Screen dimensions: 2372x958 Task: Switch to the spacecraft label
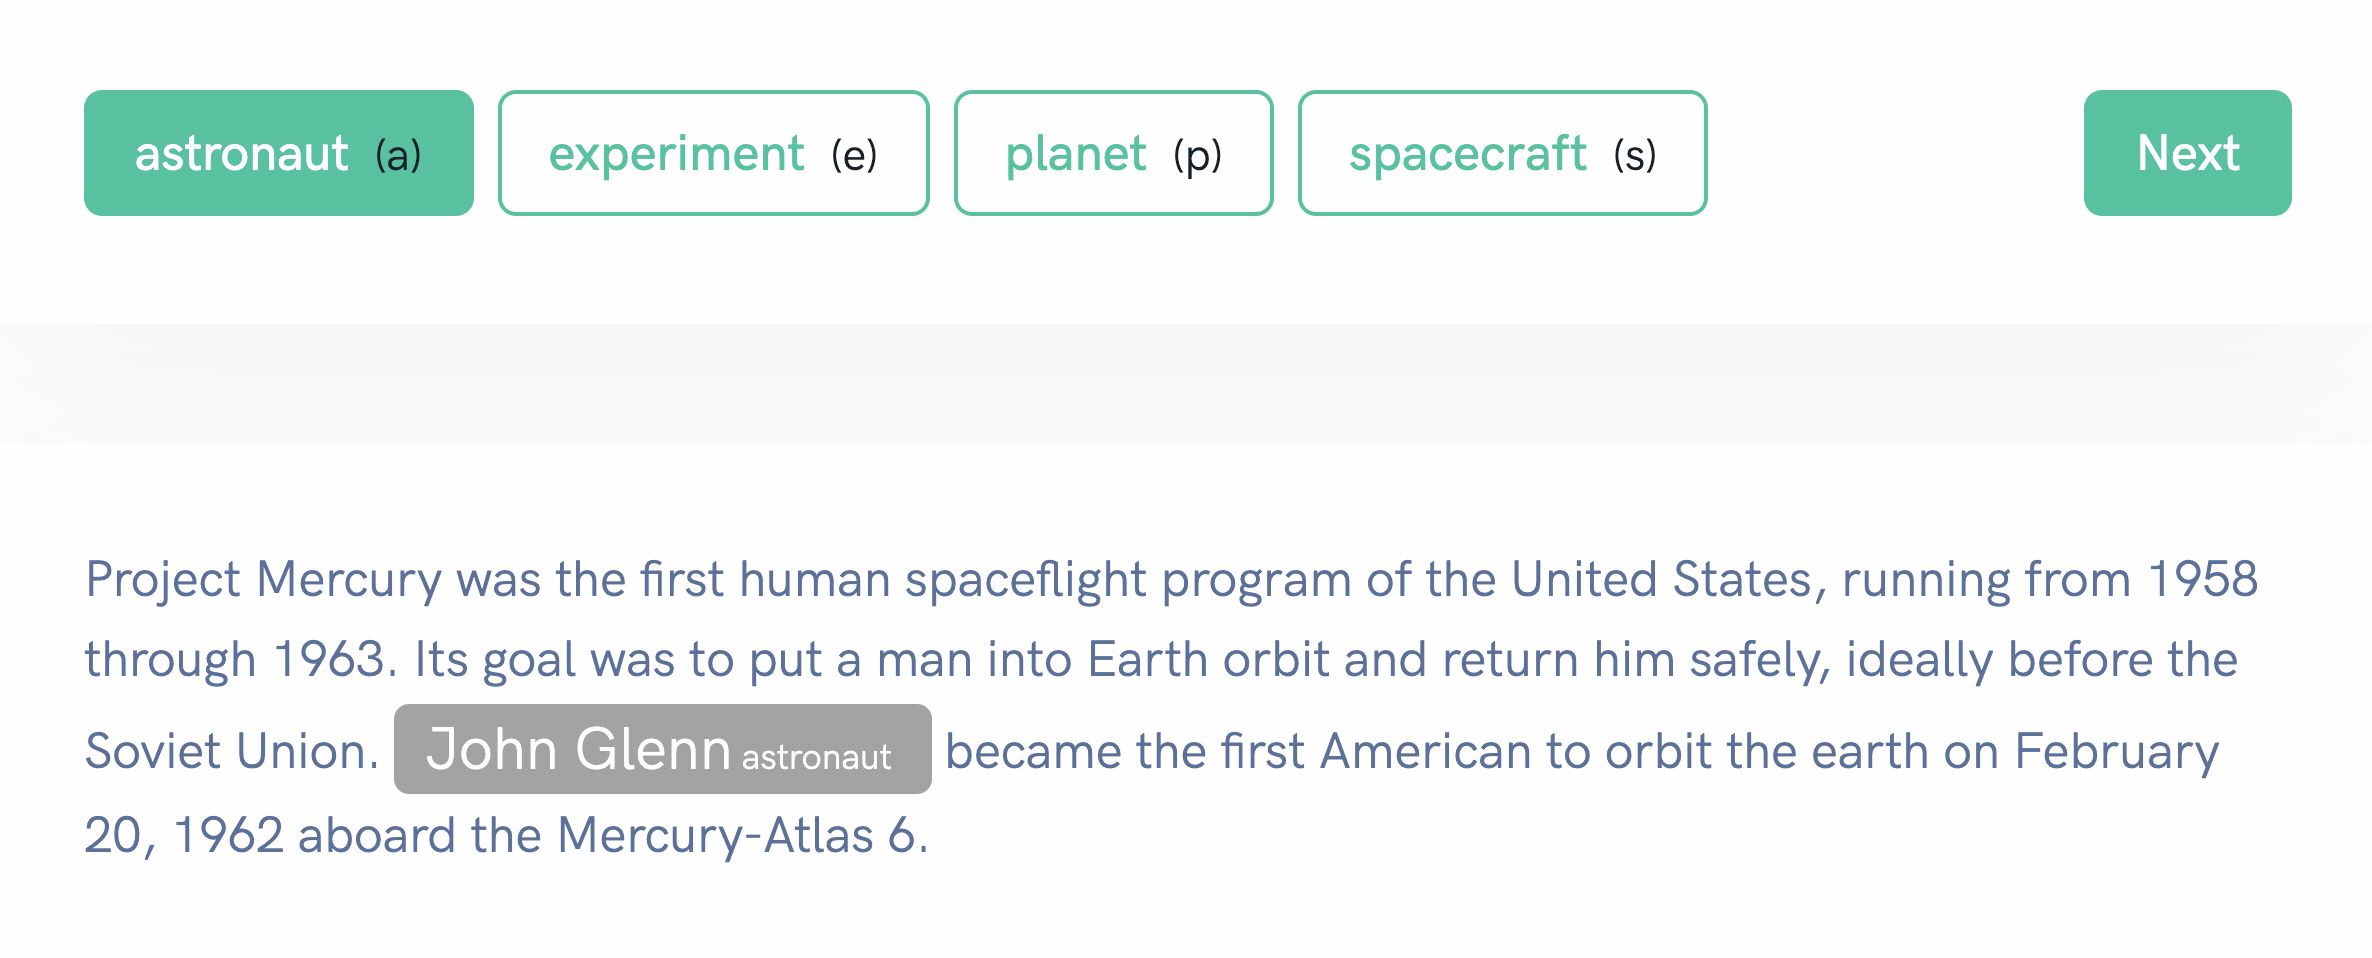click(1503, 153)
